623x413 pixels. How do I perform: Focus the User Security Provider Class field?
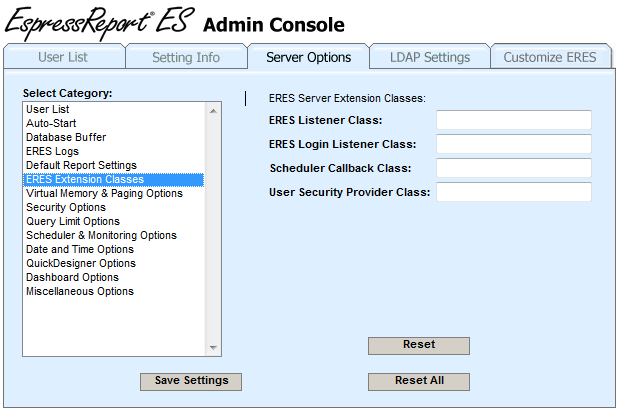514,192
